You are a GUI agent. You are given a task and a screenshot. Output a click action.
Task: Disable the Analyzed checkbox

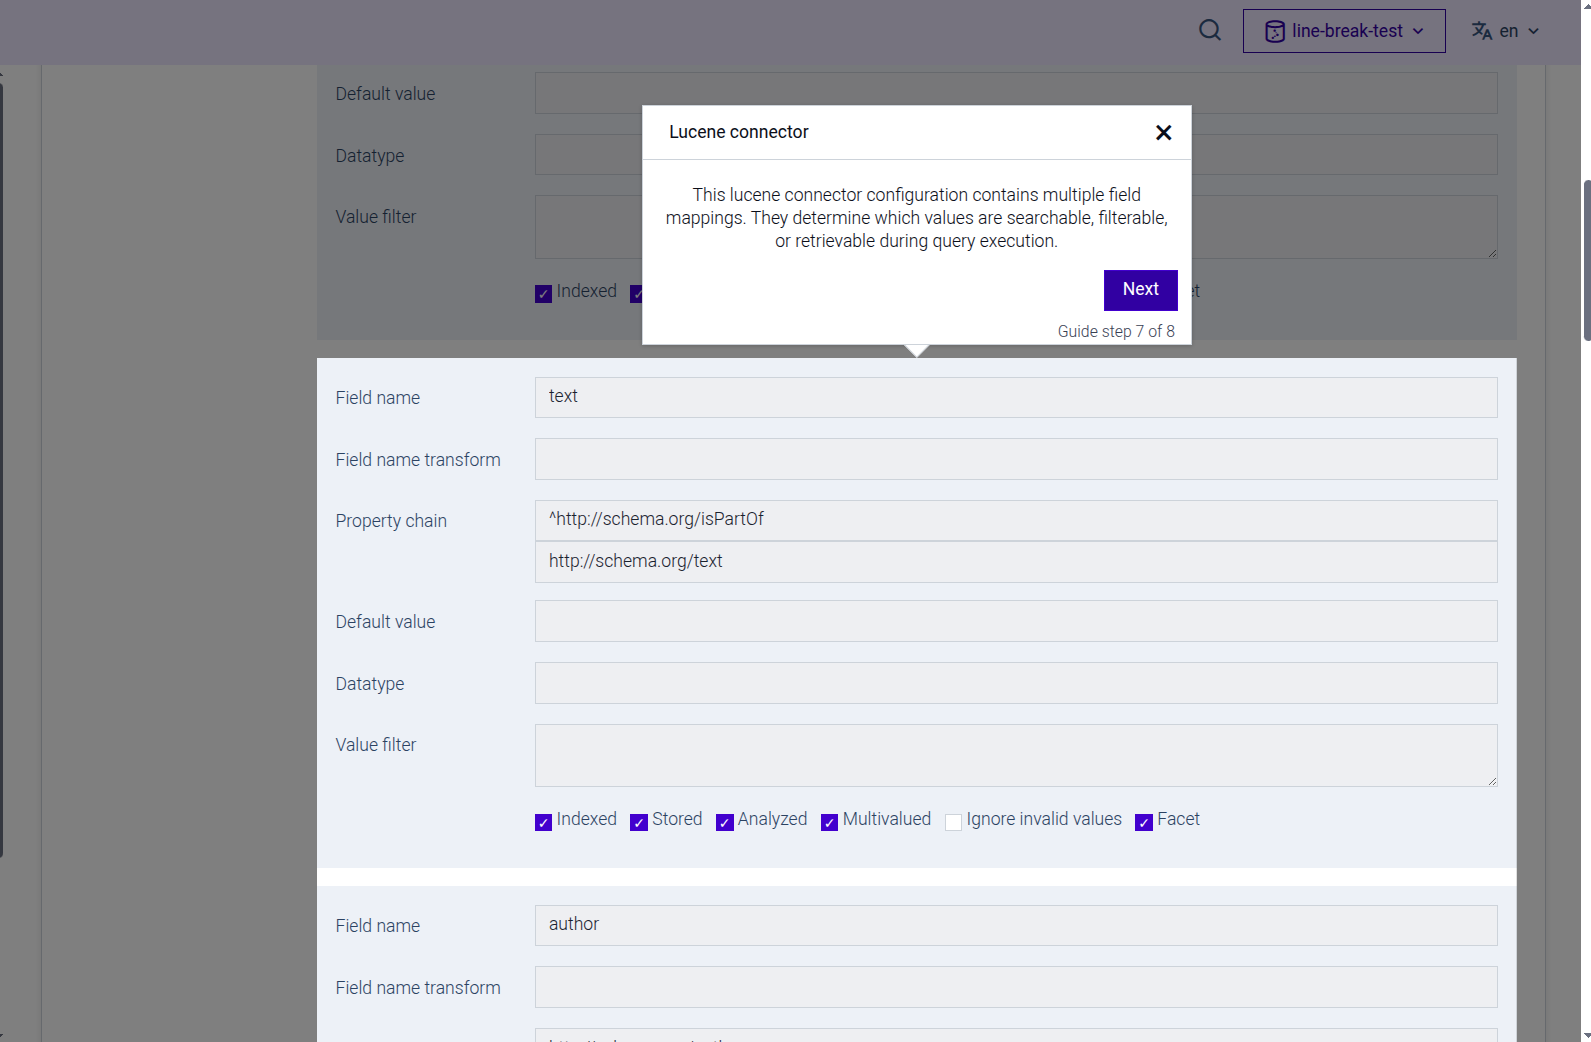pyautogui.click(x=725, y=822)
